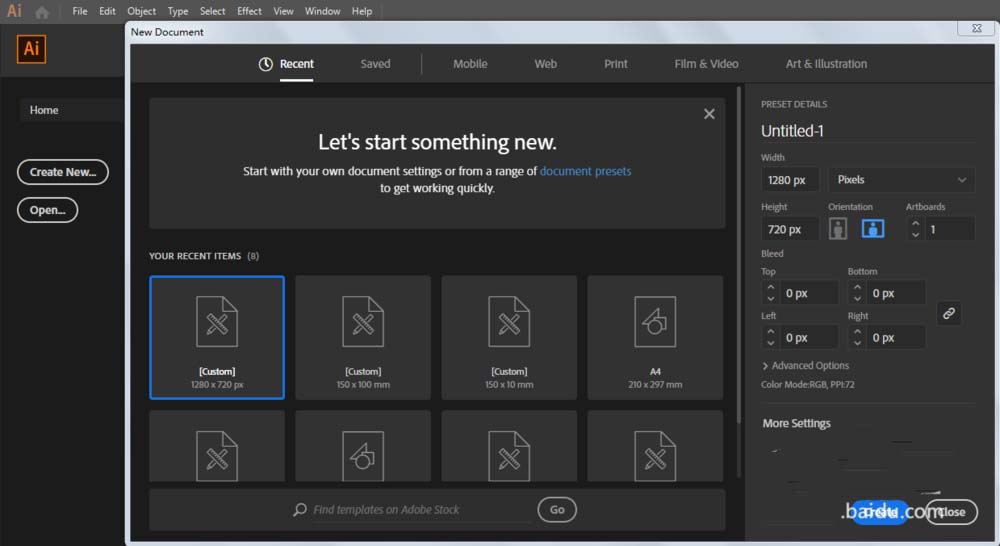Open the File menu
1000x546 pixels.
[x=80, y=11]
